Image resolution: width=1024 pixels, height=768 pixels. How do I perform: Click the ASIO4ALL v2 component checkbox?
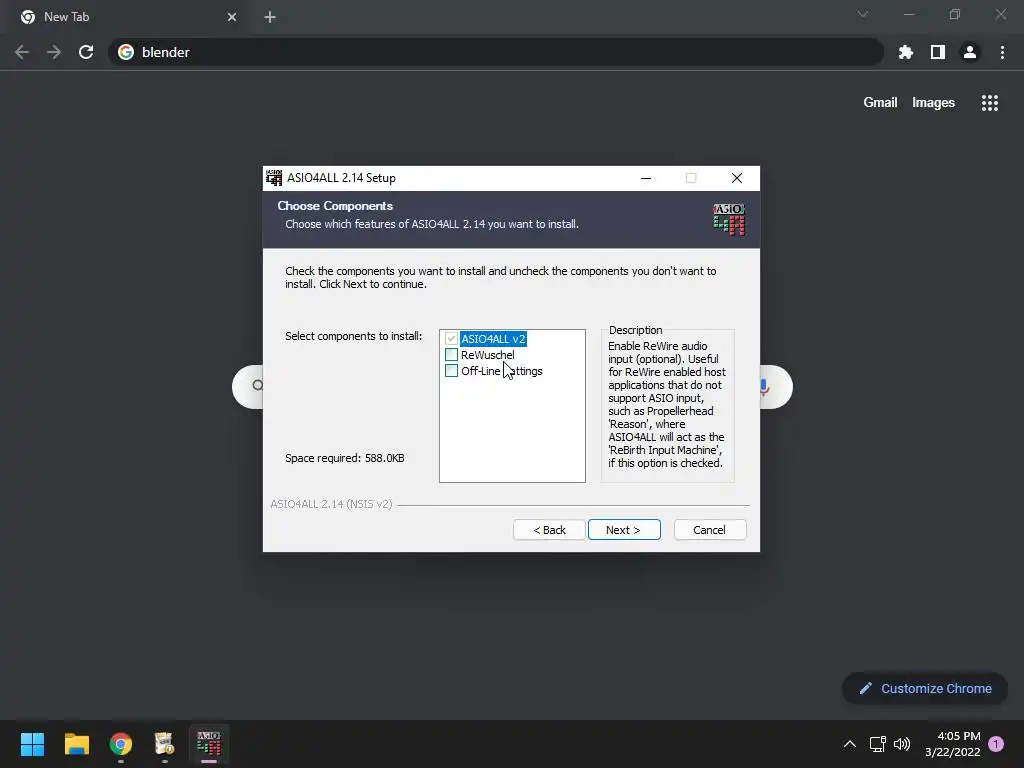tap(451, 339)
